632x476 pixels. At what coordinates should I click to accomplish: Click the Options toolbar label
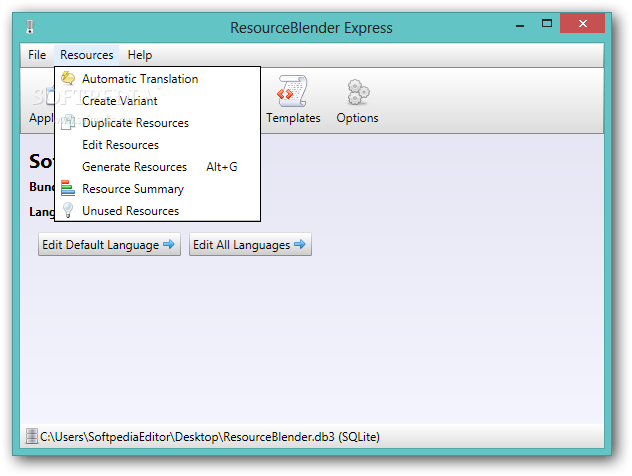click(x=358, y=118)
